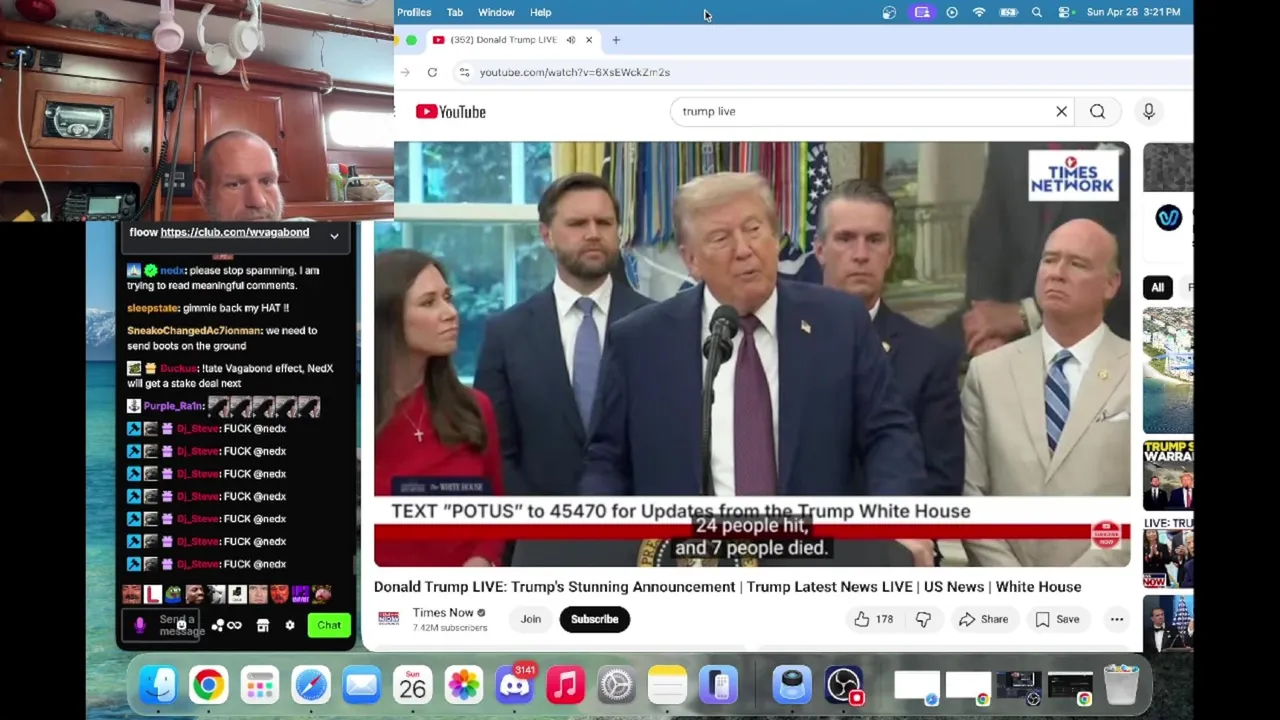Open the bubbles icon in chat toolbar

217,625
